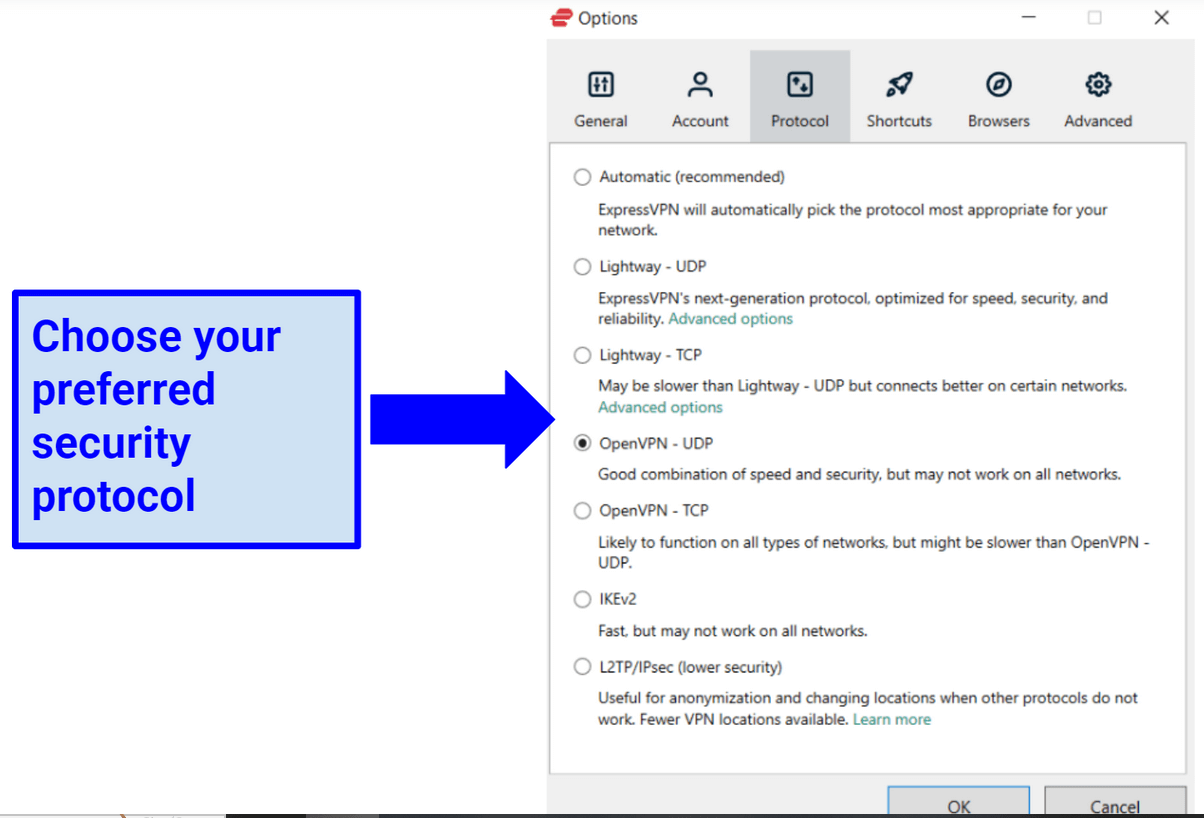This screenshot has width=1204, height=818.
Task: Open the Shortcuts rocket icon
Action: pyautogui.click(x=899, y=84)
